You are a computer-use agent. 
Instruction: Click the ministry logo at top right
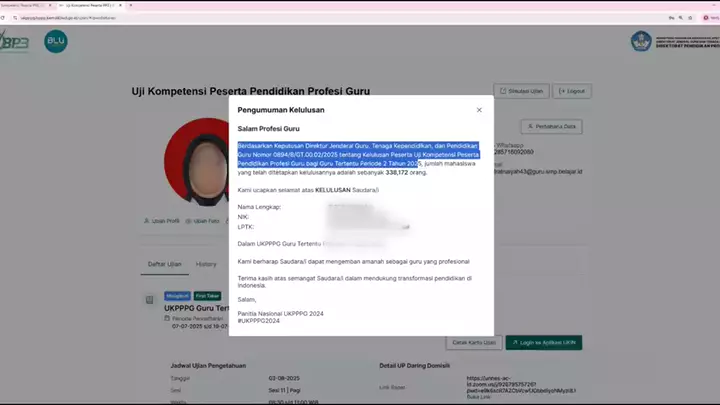[x=640, y=42]
